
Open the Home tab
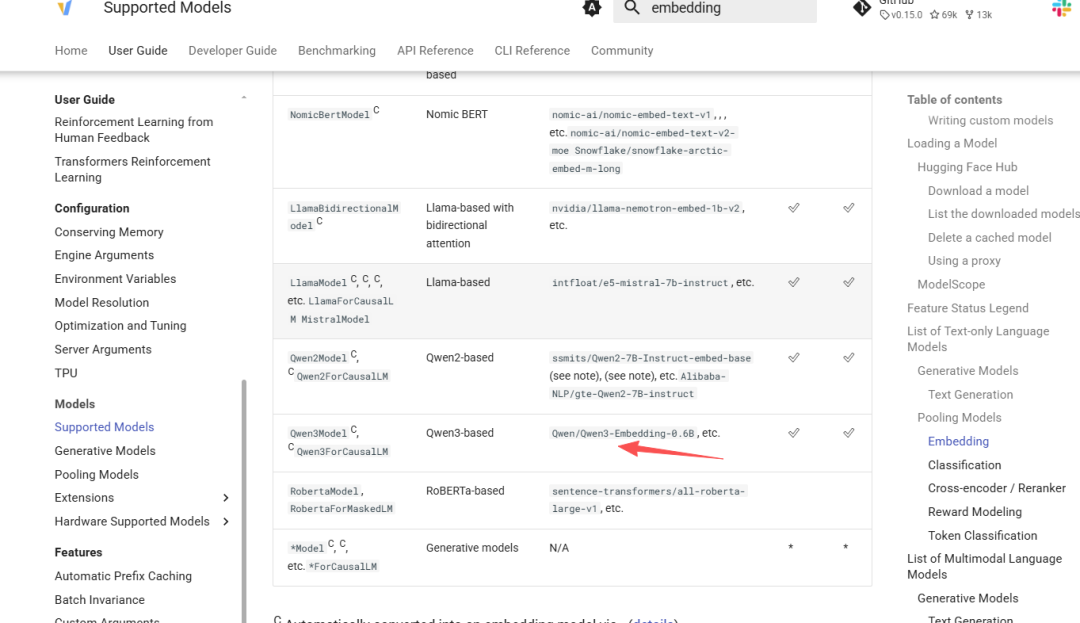[71, 50]
